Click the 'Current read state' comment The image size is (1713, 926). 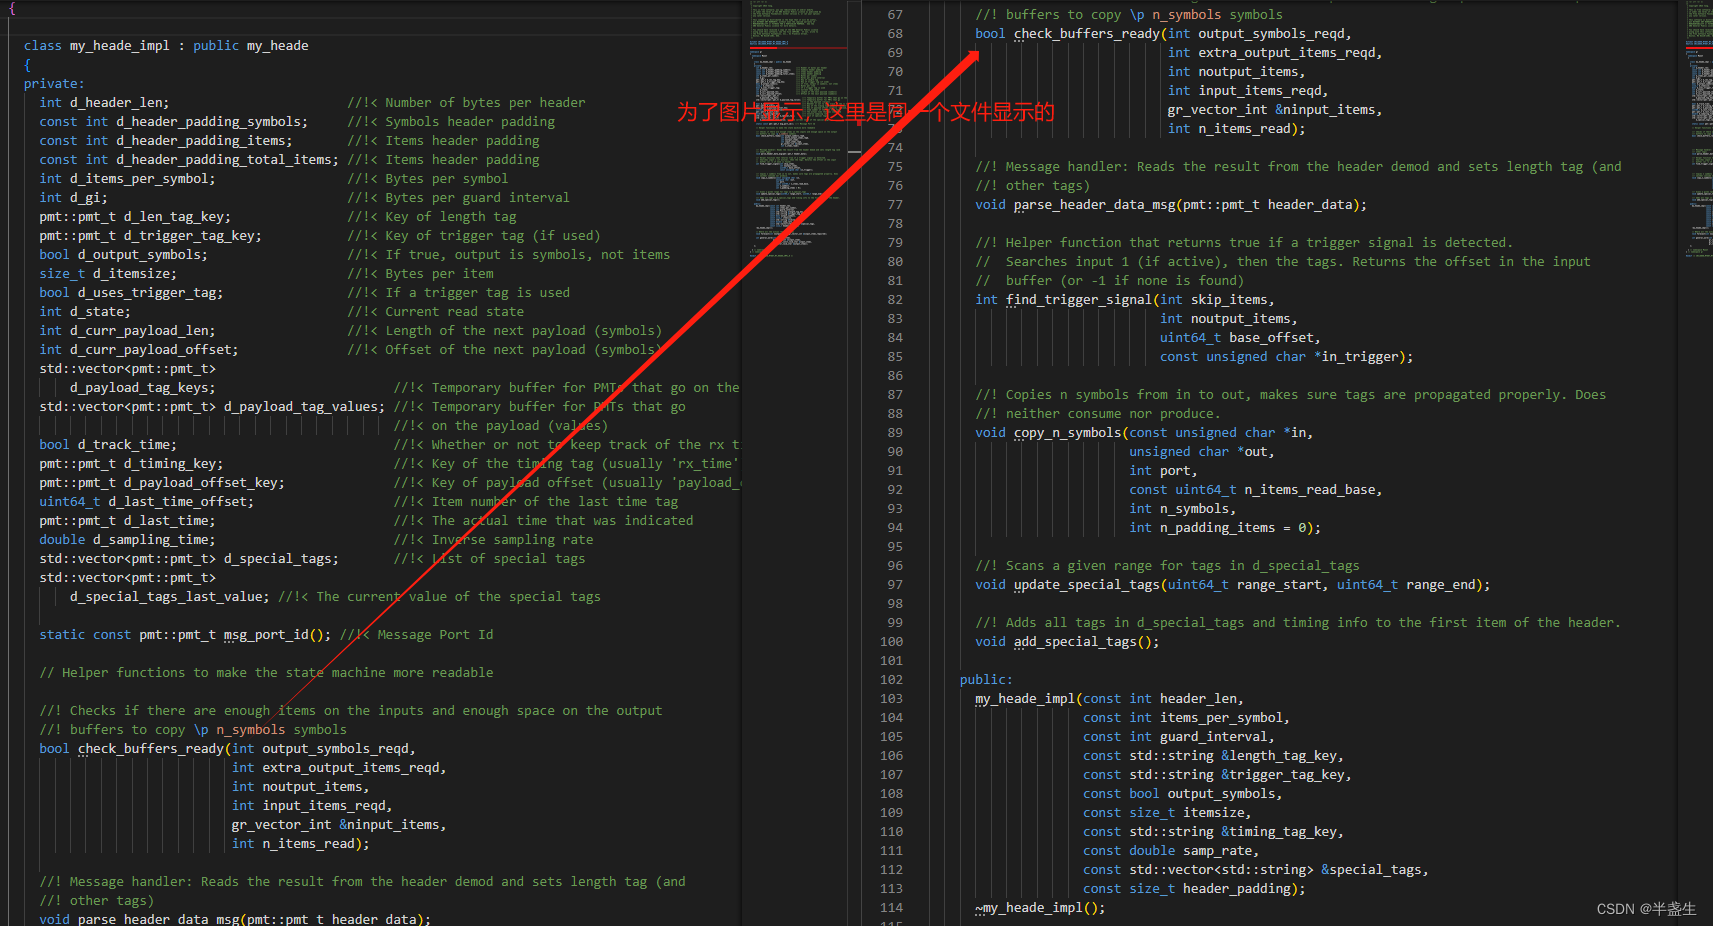[454, 312]
